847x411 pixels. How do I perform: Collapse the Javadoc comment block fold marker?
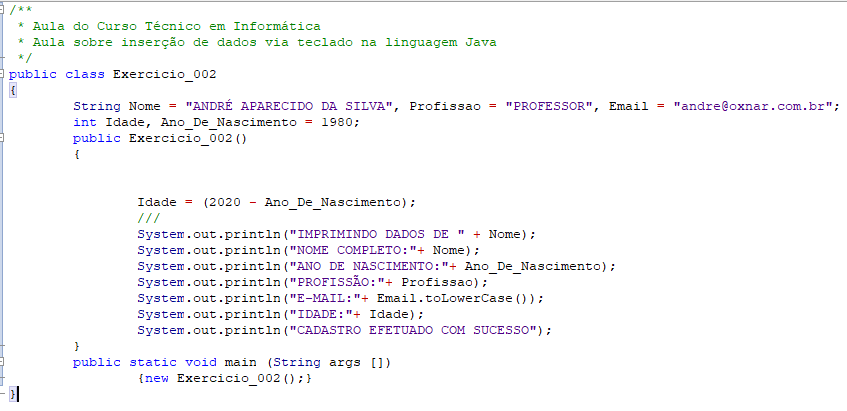pos(2,10)
